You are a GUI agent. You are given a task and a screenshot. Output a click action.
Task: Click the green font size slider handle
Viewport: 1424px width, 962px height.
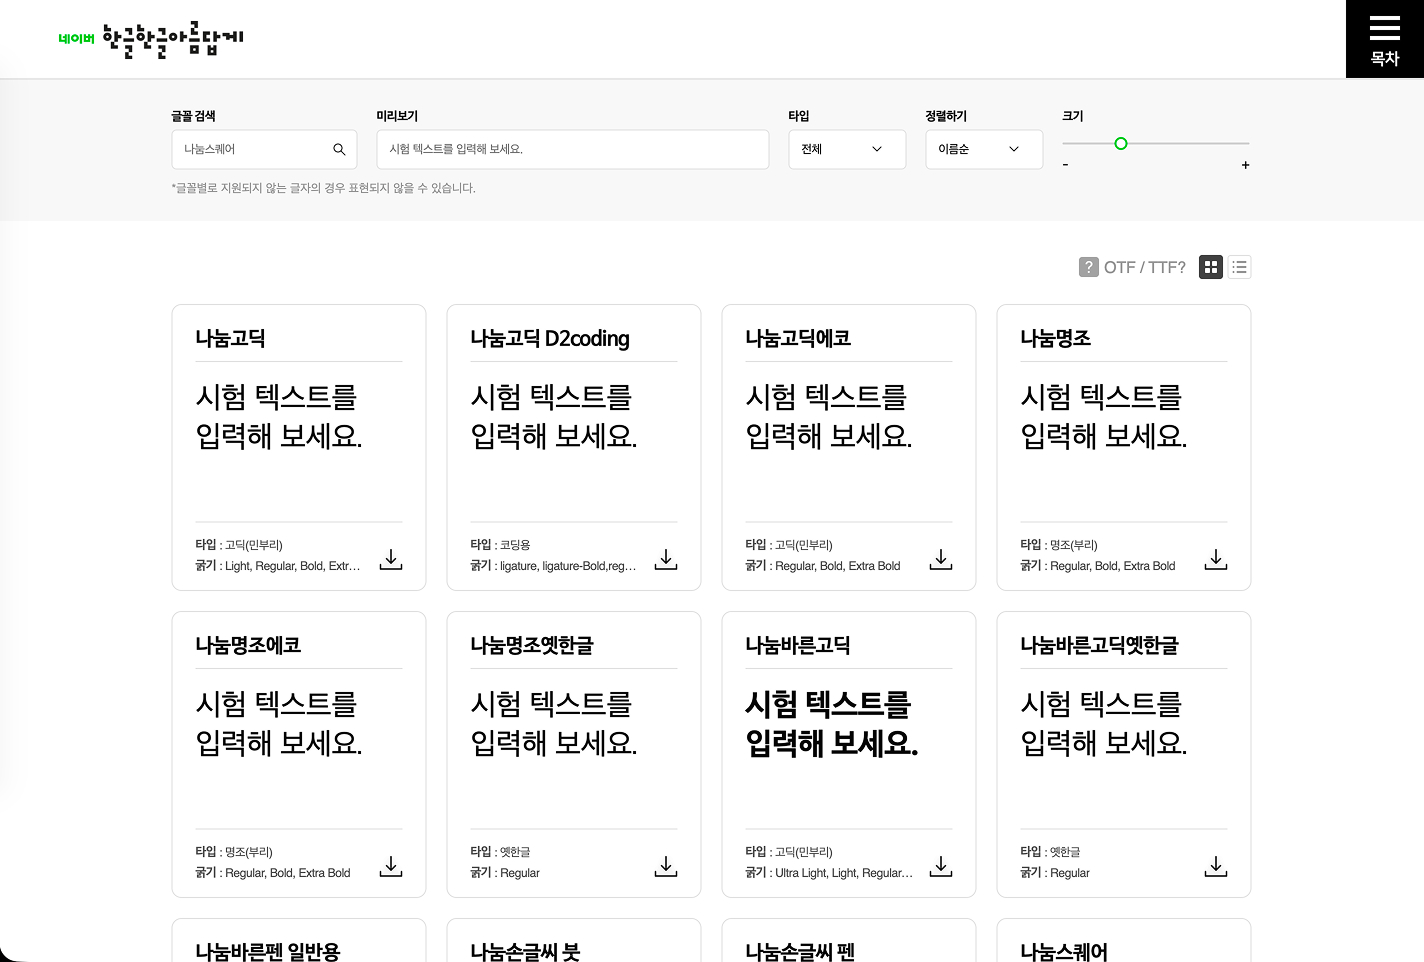1121,143
